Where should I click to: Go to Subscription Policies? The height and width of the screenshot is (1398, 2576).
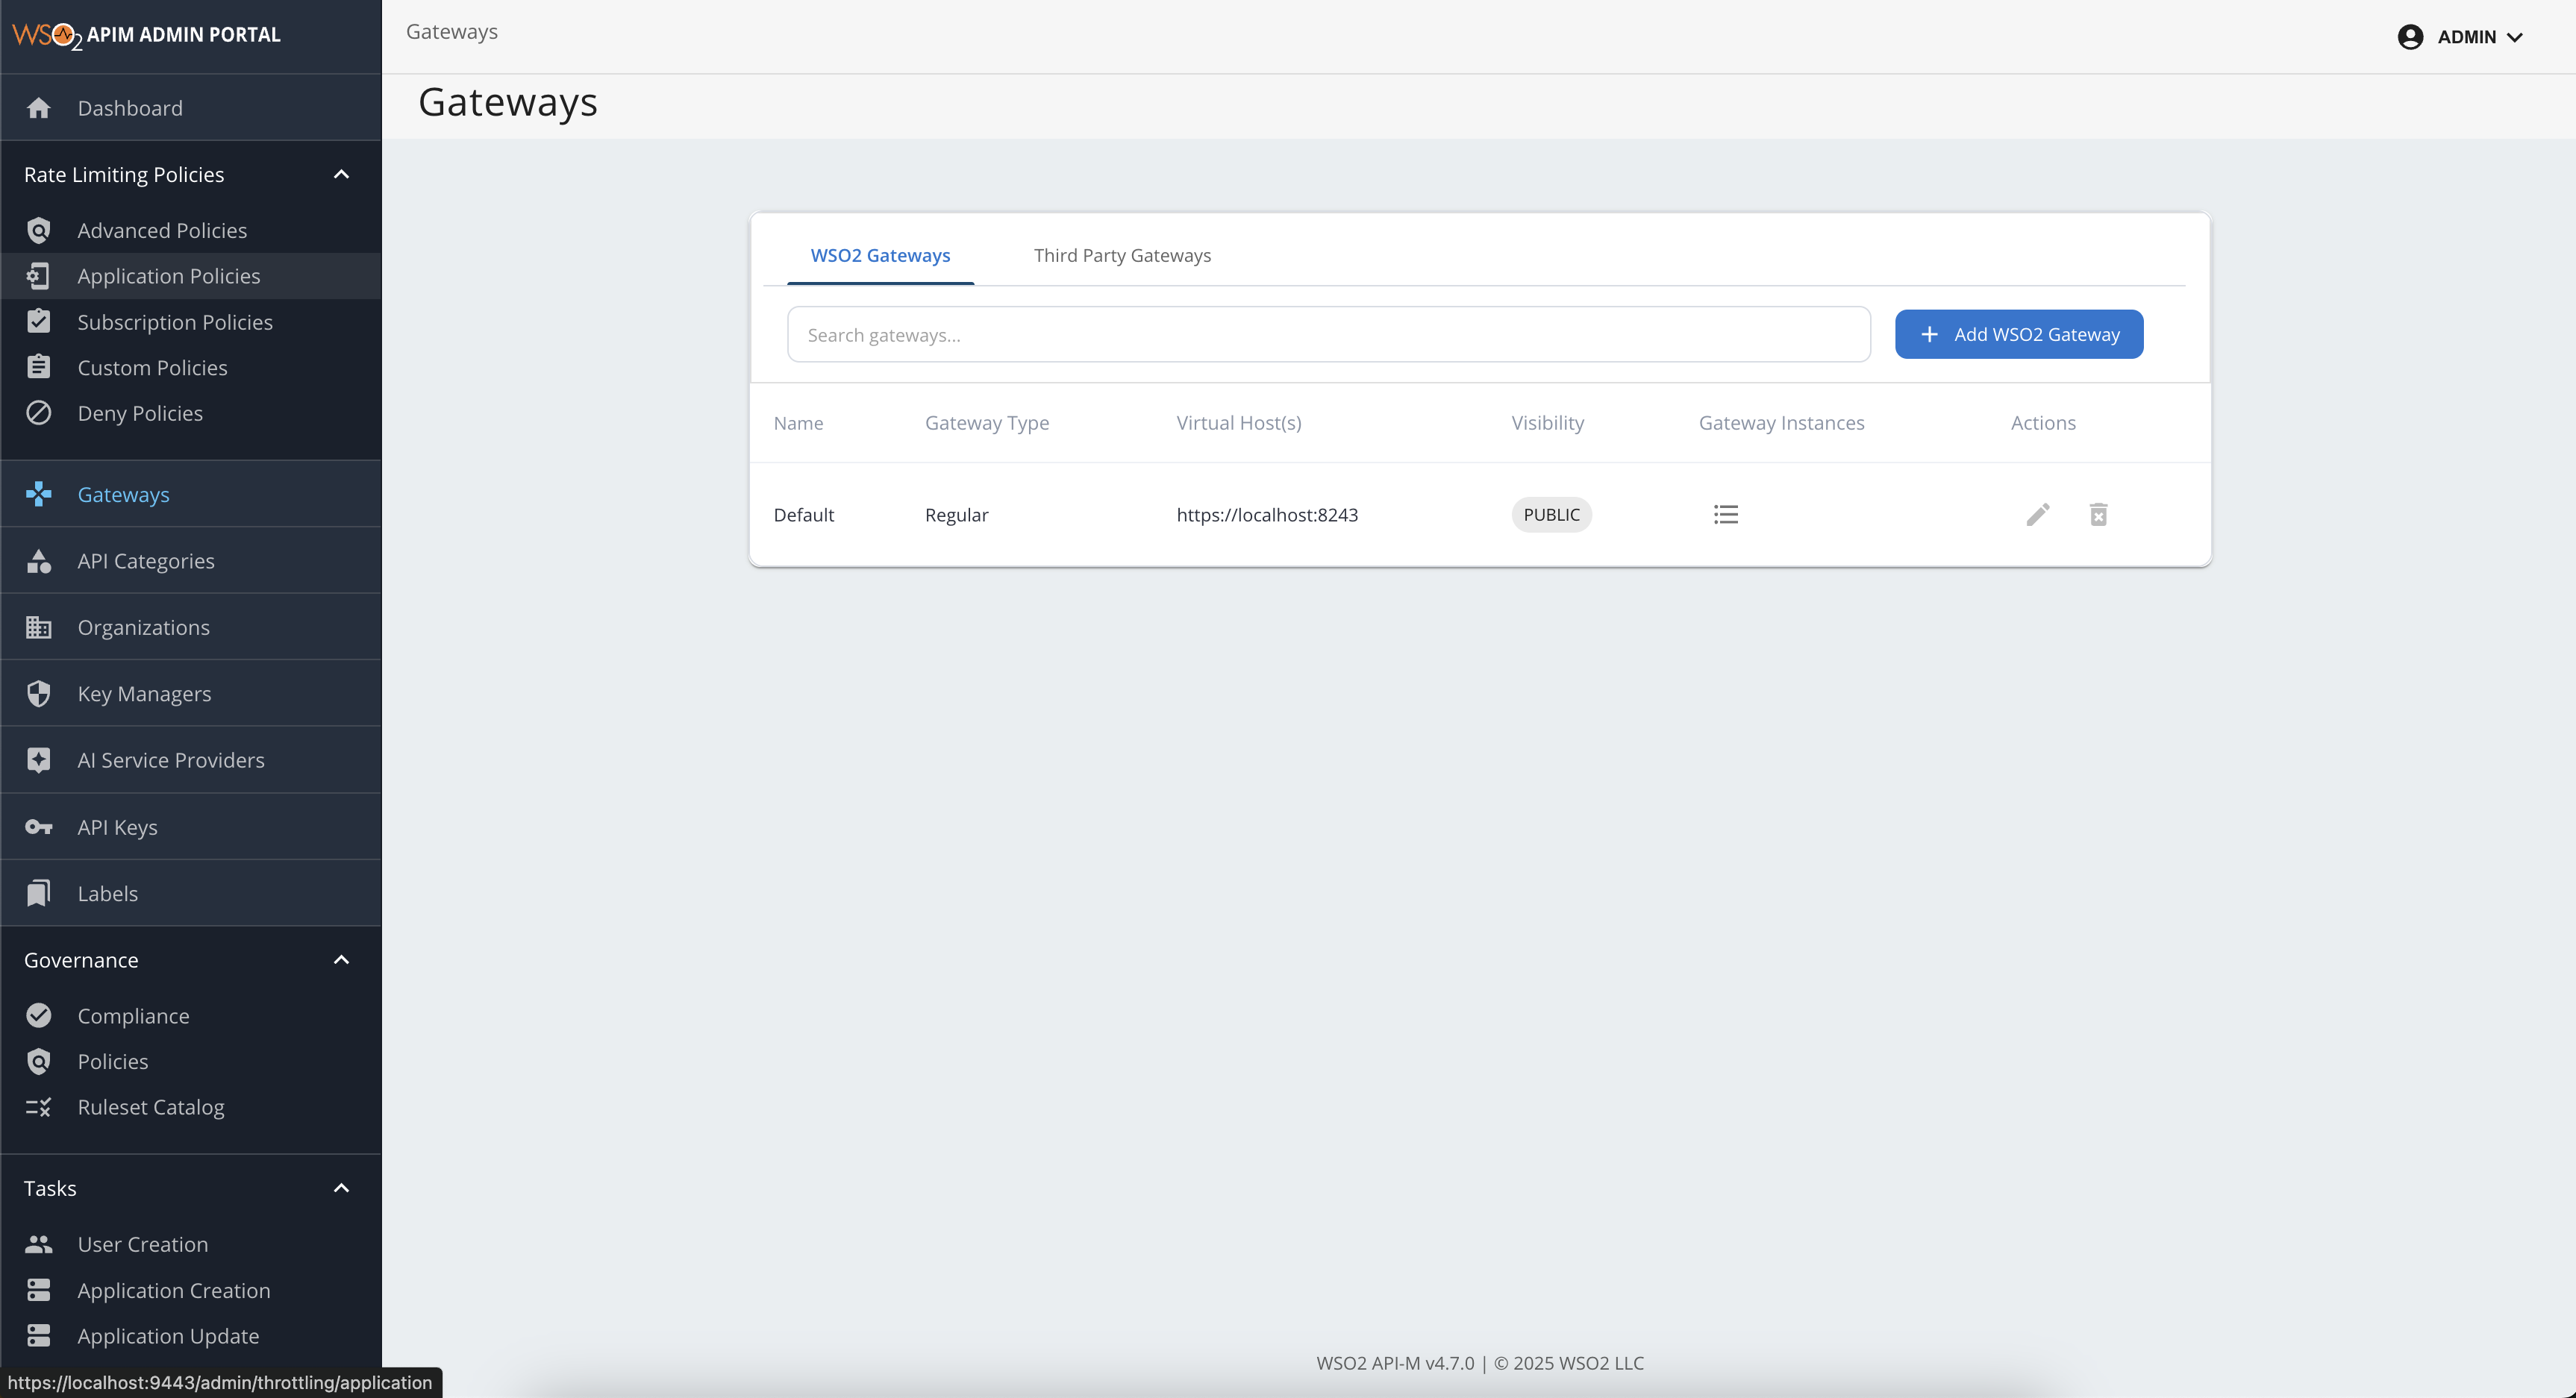[x=191, y=322]
